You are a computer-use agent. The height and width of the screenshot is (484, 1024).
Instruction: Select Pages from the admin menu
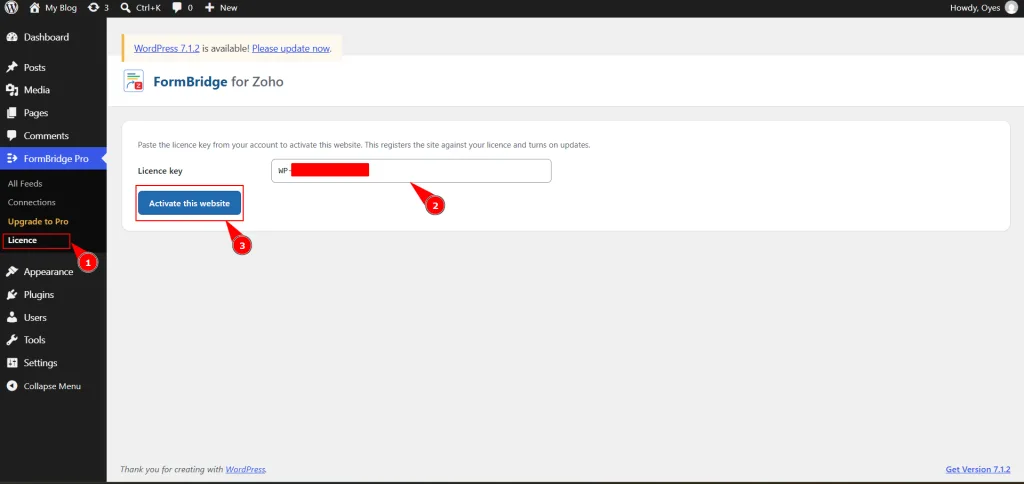click(x=36, y=113)
